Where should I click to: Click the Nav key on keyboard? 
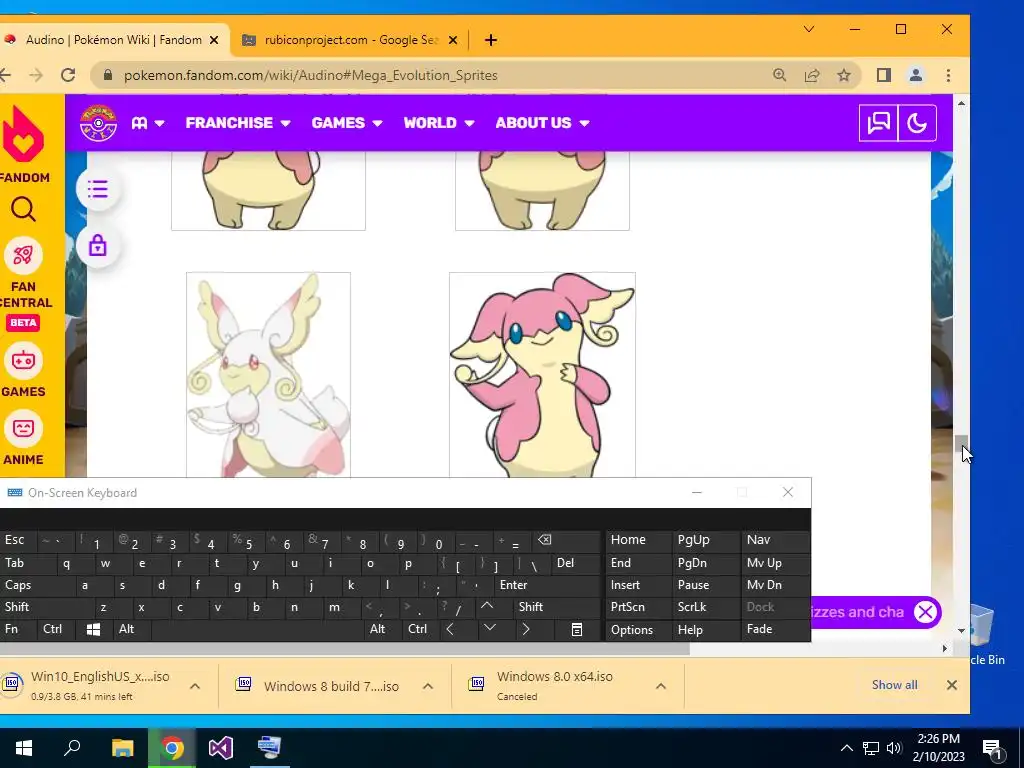tap(775, 540)
